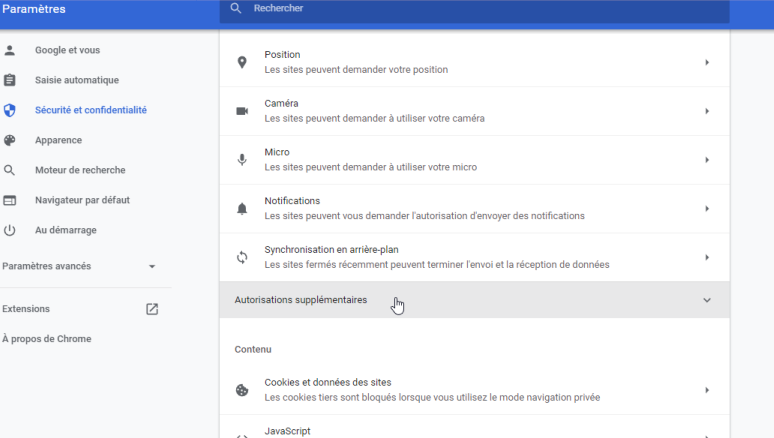Open Apparence settings in sidebar
Image resolution: width=774 pixels, height=438 pixels.
tap(58, 140)
